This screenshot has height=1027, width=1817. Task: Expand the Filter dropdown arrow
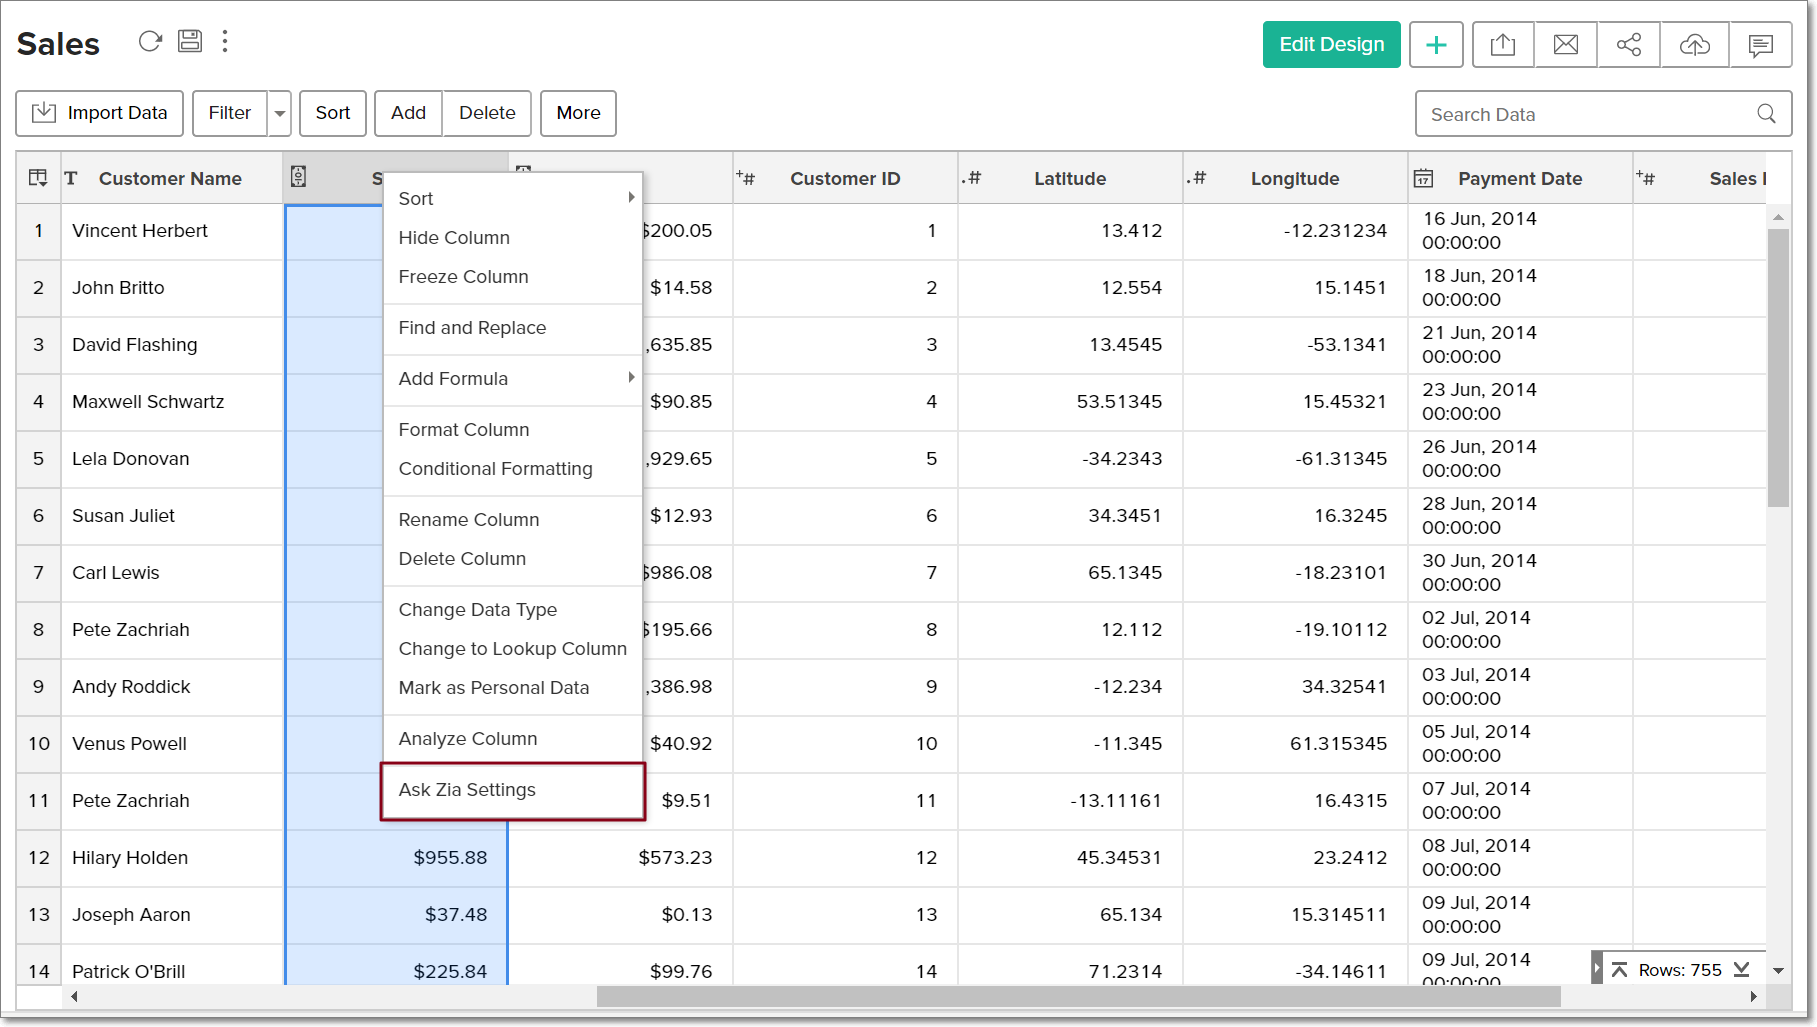pos(280,114)
